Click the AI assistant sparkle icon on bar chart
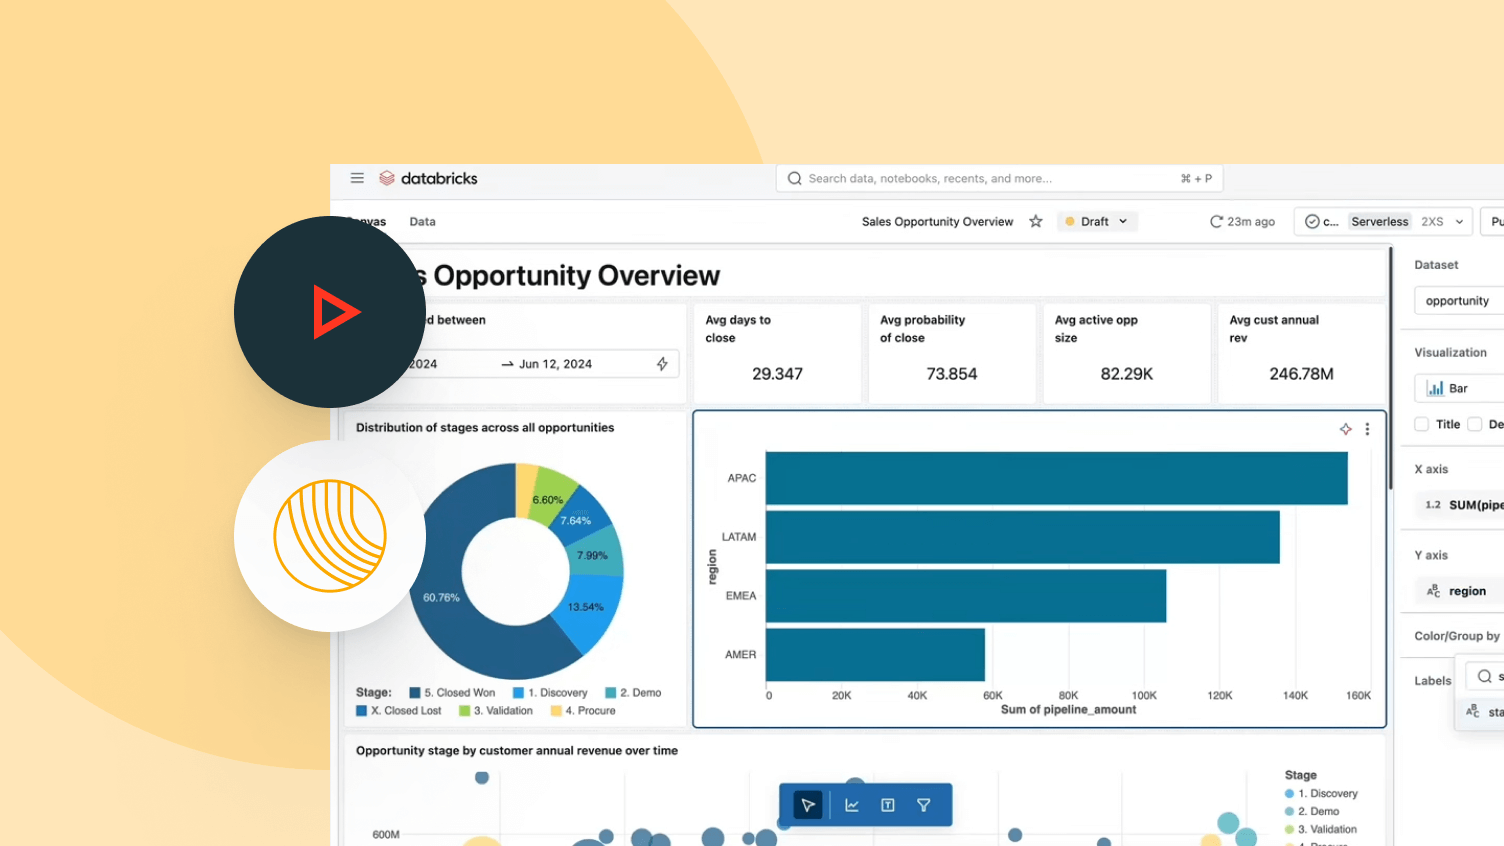 point(1346,429)
